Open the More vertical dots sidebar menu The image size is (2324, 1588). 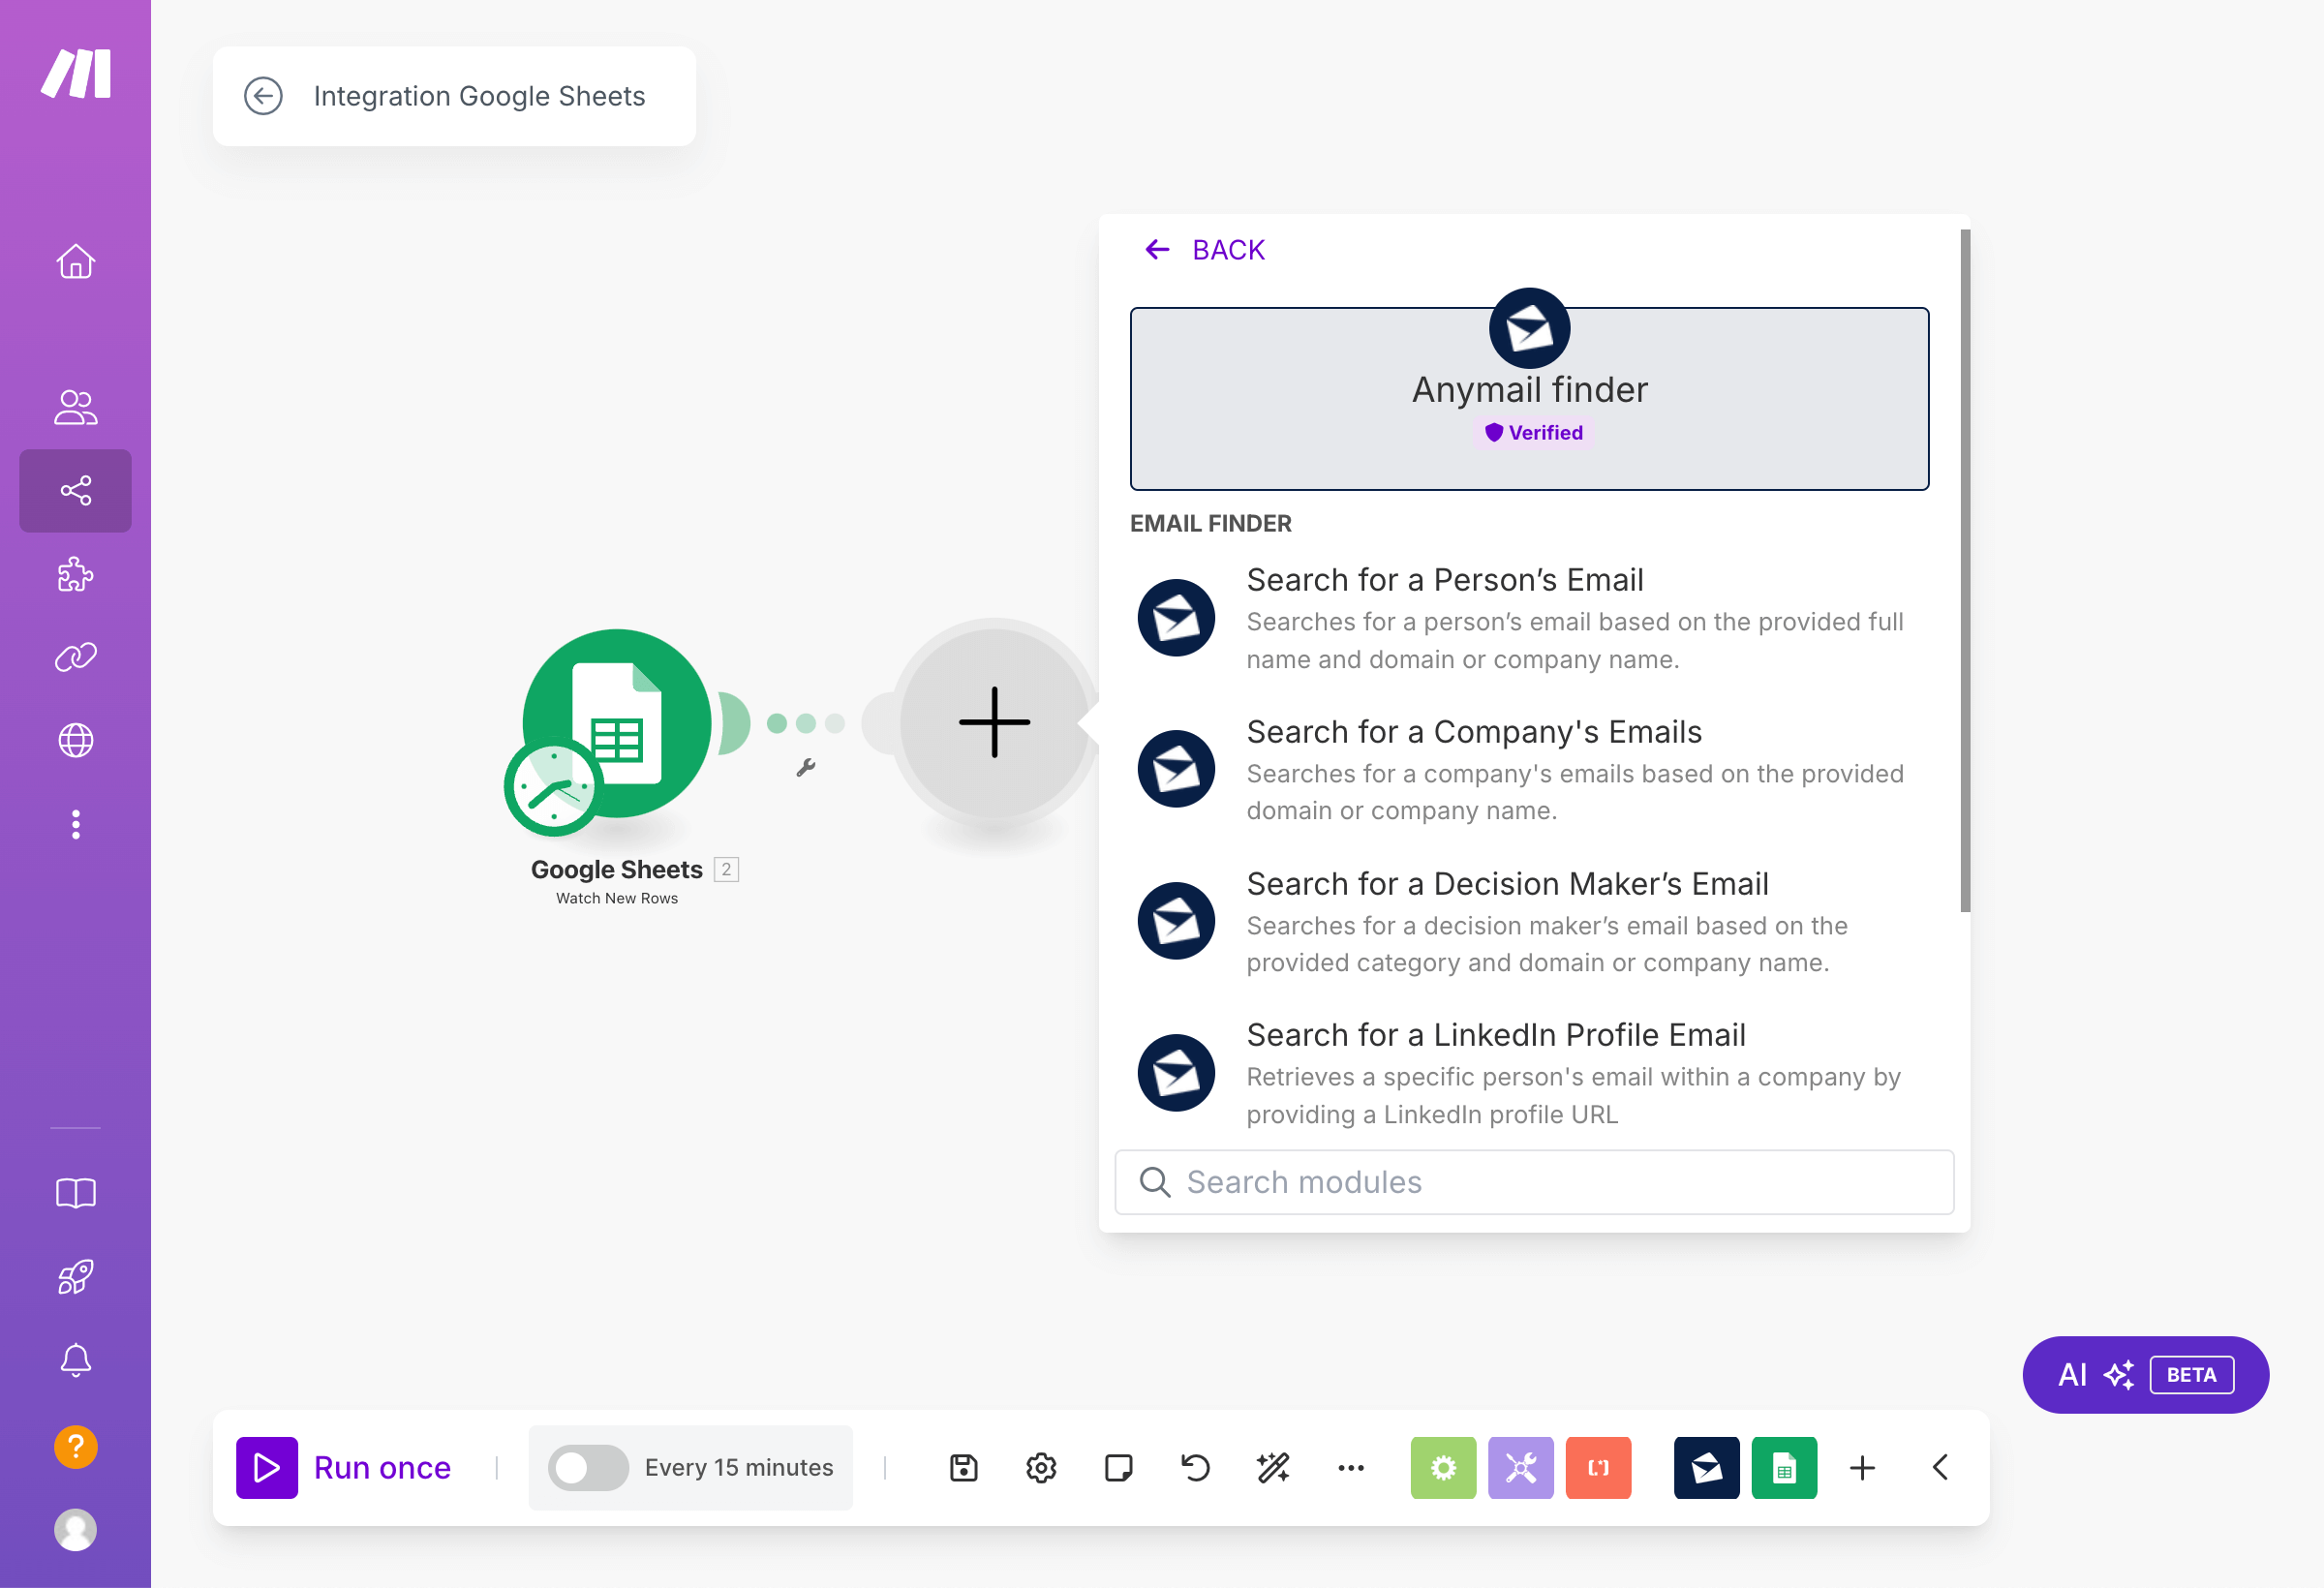(x=76, y=824)
